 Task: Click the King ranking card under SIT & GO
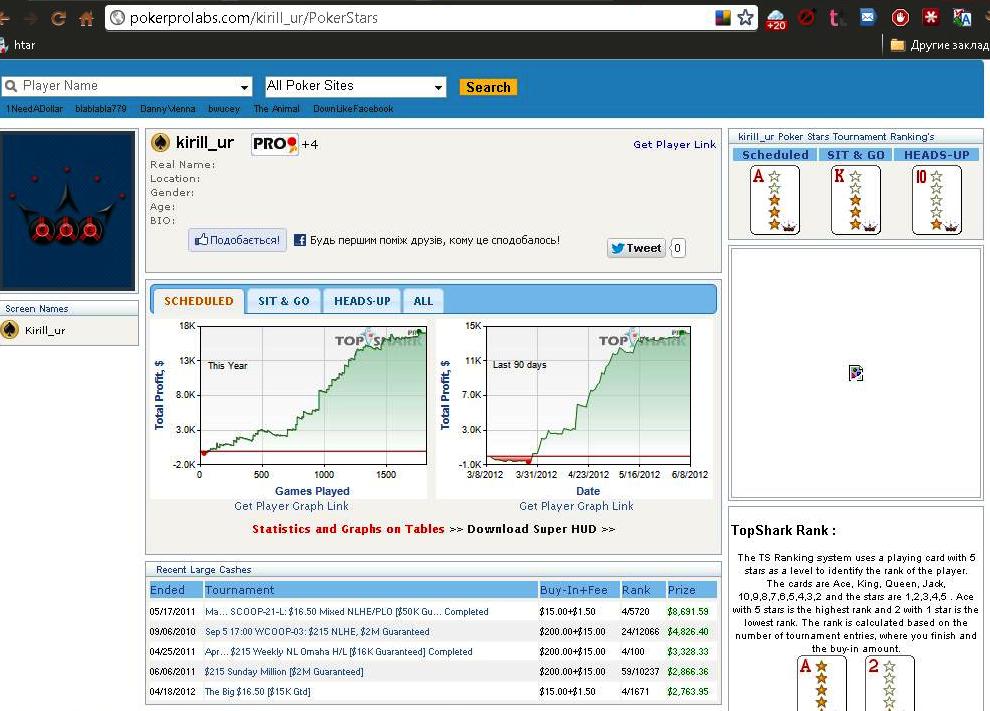[x=856, y=200]
